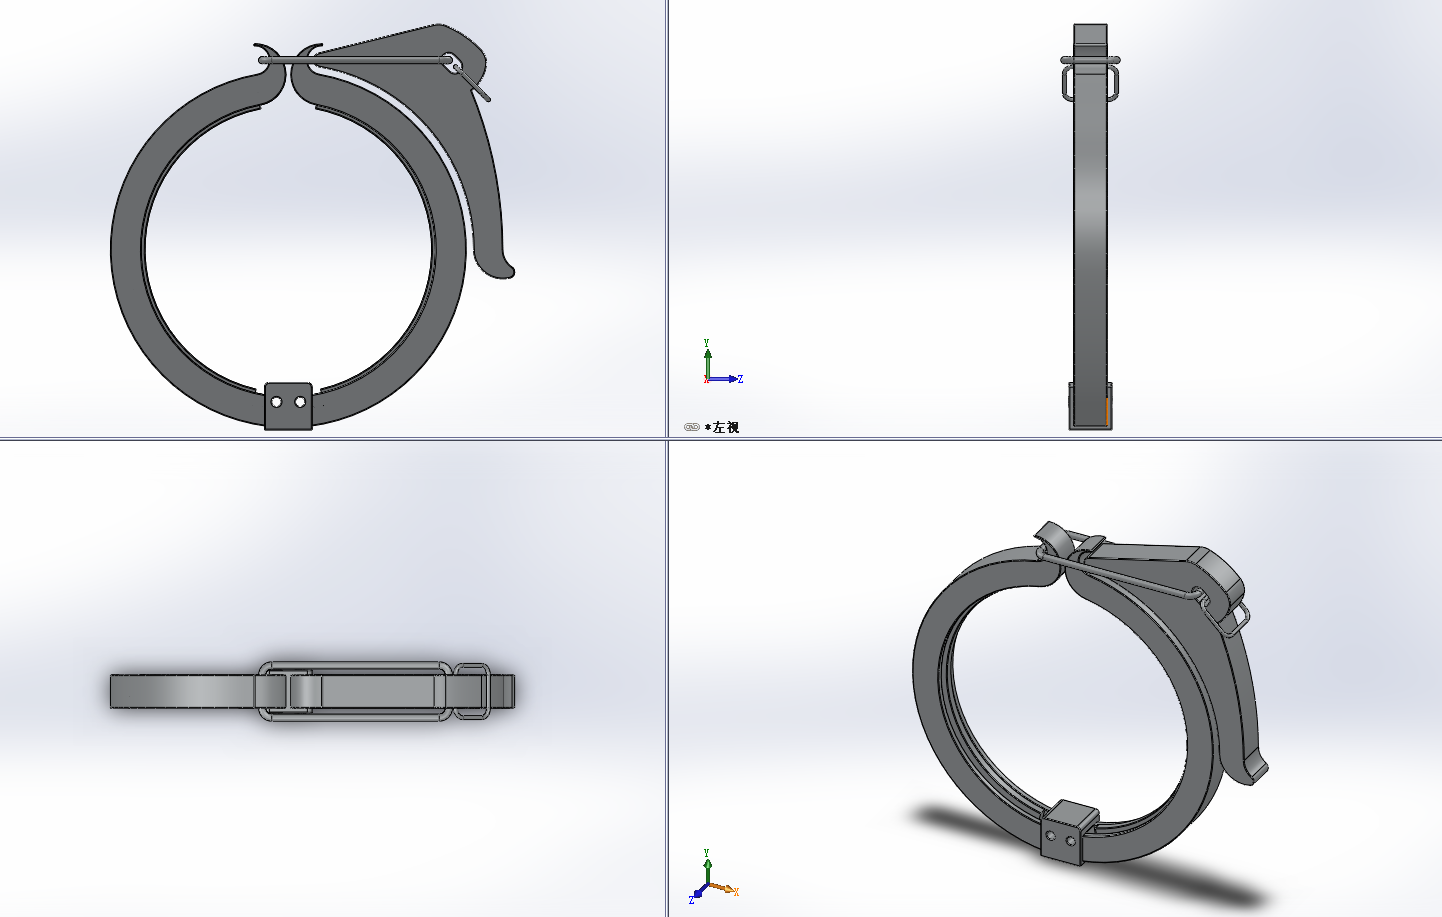Click the *左视 view name label
Screen dimensions: 1442x917
[x=722, y=427]
